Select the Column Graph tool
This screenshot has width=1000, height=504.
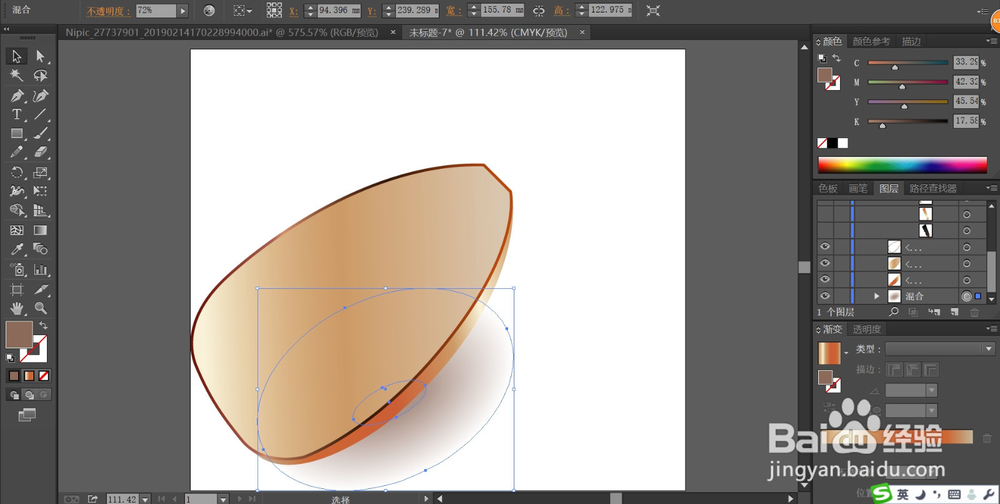41,269
